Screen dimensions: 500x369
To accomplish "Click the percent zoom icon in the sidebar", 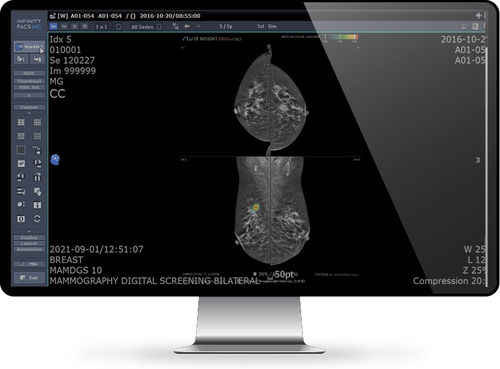I will pyautogui.click(x=37, y=150).
